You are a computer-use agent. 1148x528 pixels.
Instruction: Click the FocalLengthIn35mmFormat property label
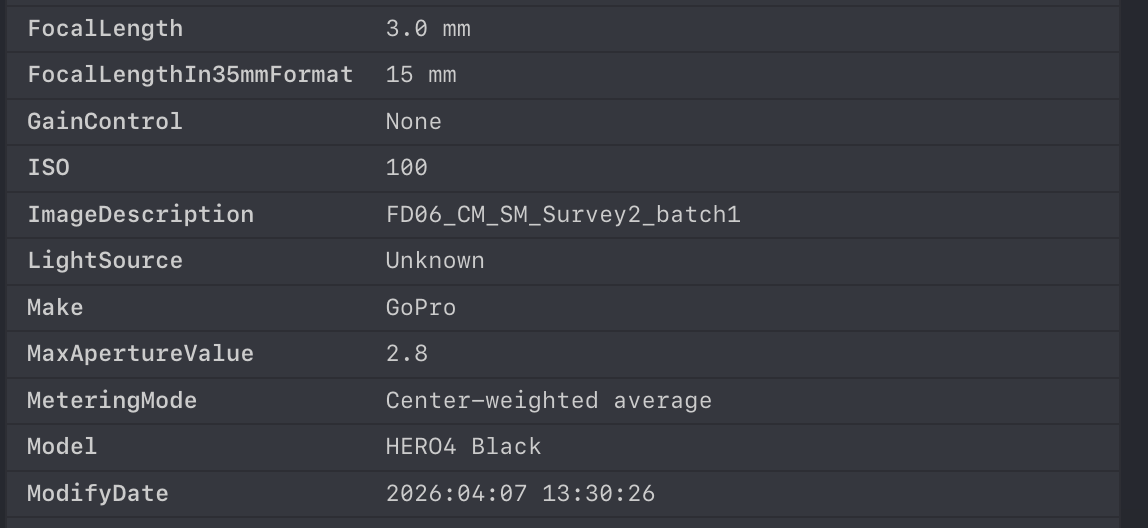pyautogui.click(x=190, y=75)
